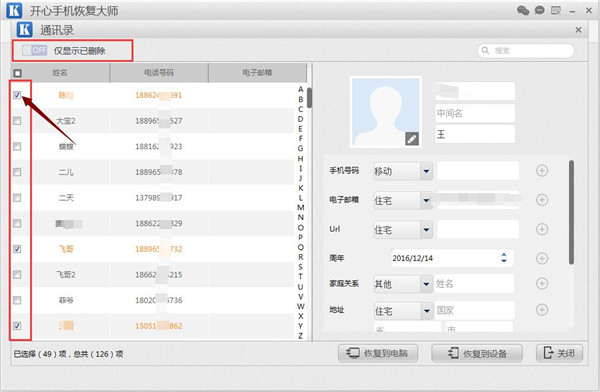Sort by the 电子邮箱 column header

(x=257, y=73)
